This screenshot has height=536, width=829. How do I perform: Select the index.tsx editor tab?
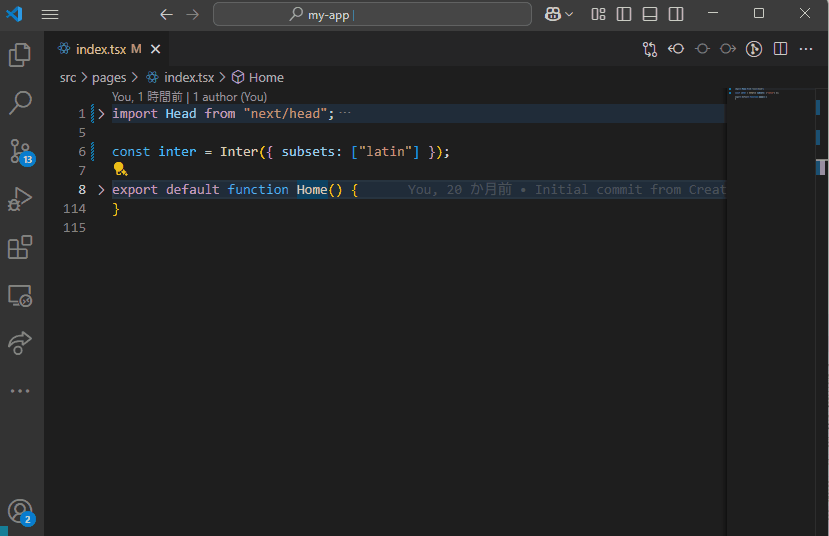(x=107, y=49)
